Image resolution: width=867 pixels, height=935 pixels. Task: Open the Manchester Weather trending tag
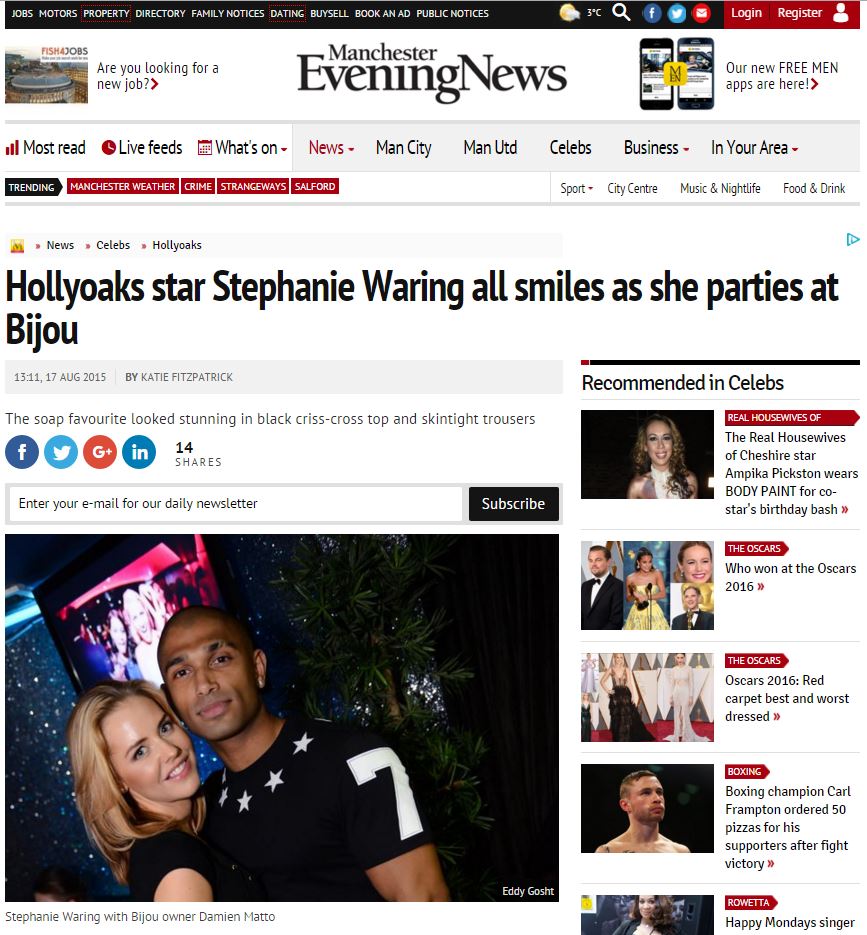click(x=122, y=187)
